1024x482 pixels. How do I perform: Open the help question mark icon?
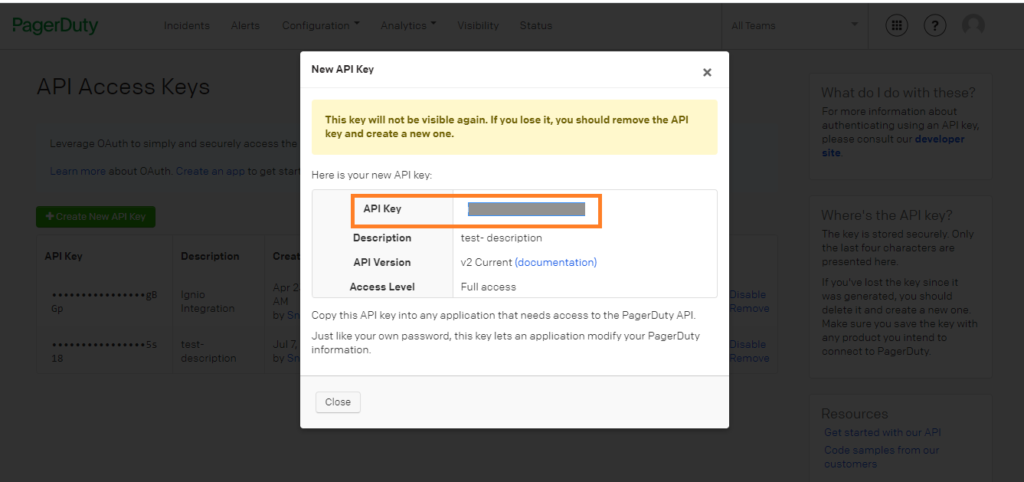click(x=935, y=26)
